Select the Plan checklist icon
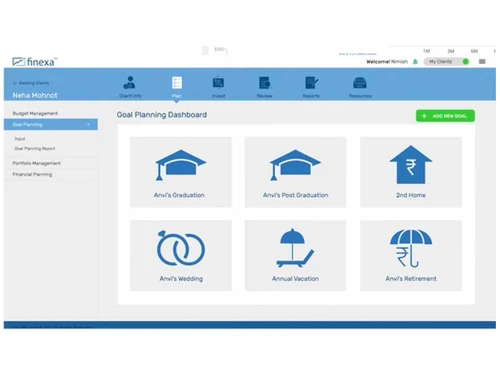 point(177,83)
